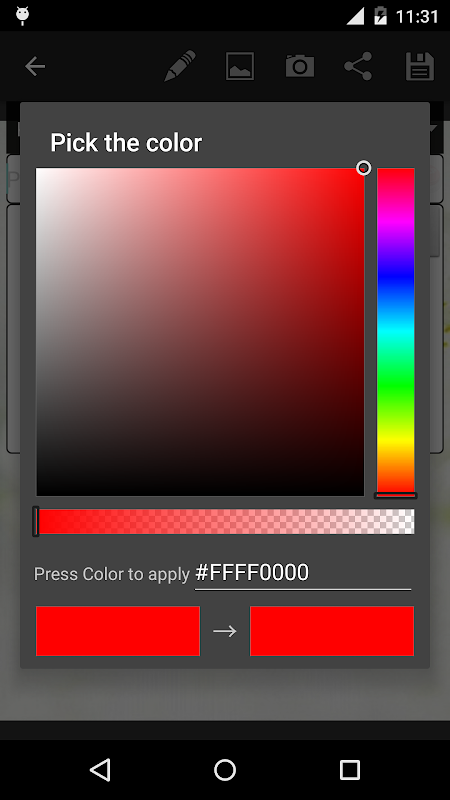Click the alpha slider handle
Screen dimensions: 450x800
click(36, 521)
